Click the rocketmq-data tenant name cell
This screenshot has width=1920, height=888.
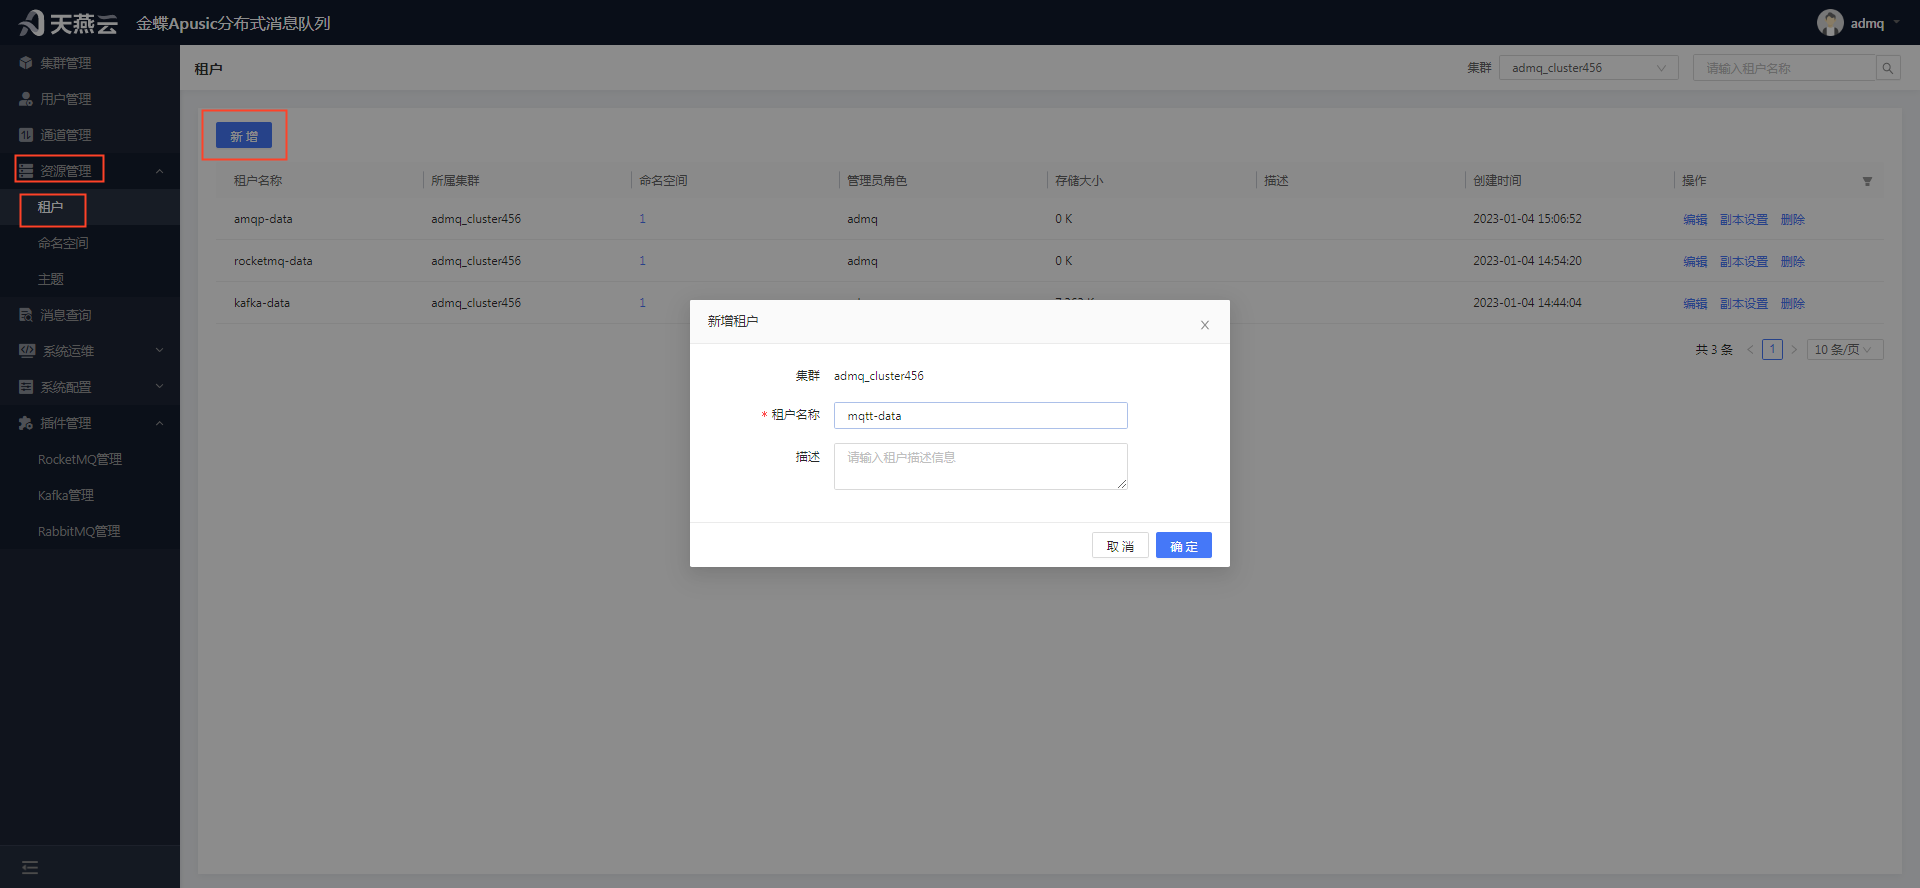273,261
